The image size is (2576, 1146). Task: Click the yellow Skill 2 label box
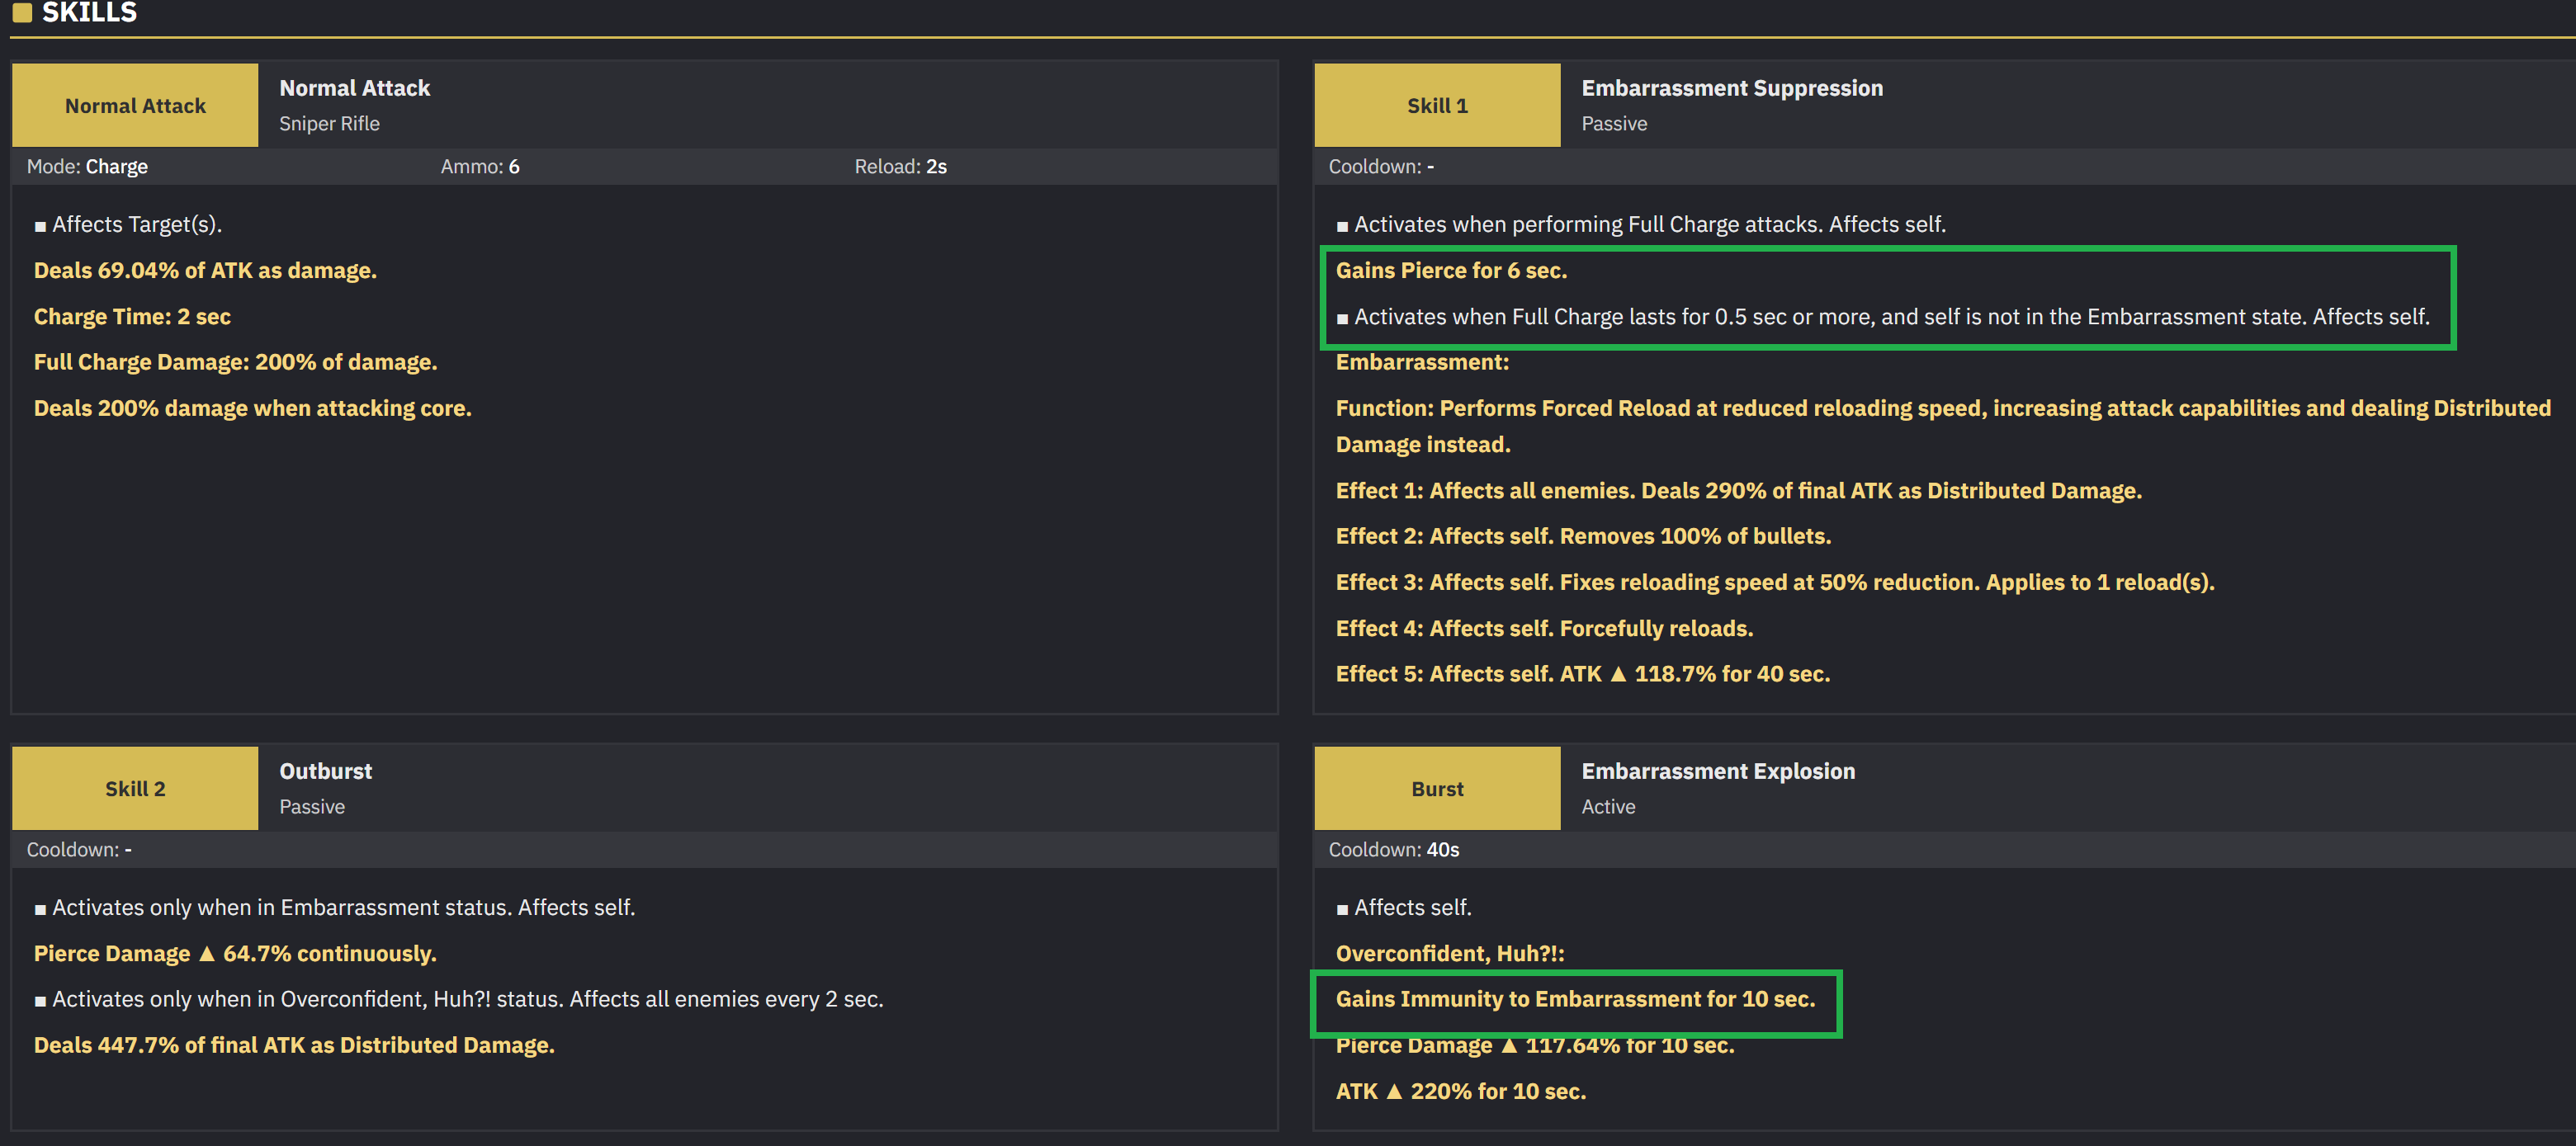(x=135, y=788)
